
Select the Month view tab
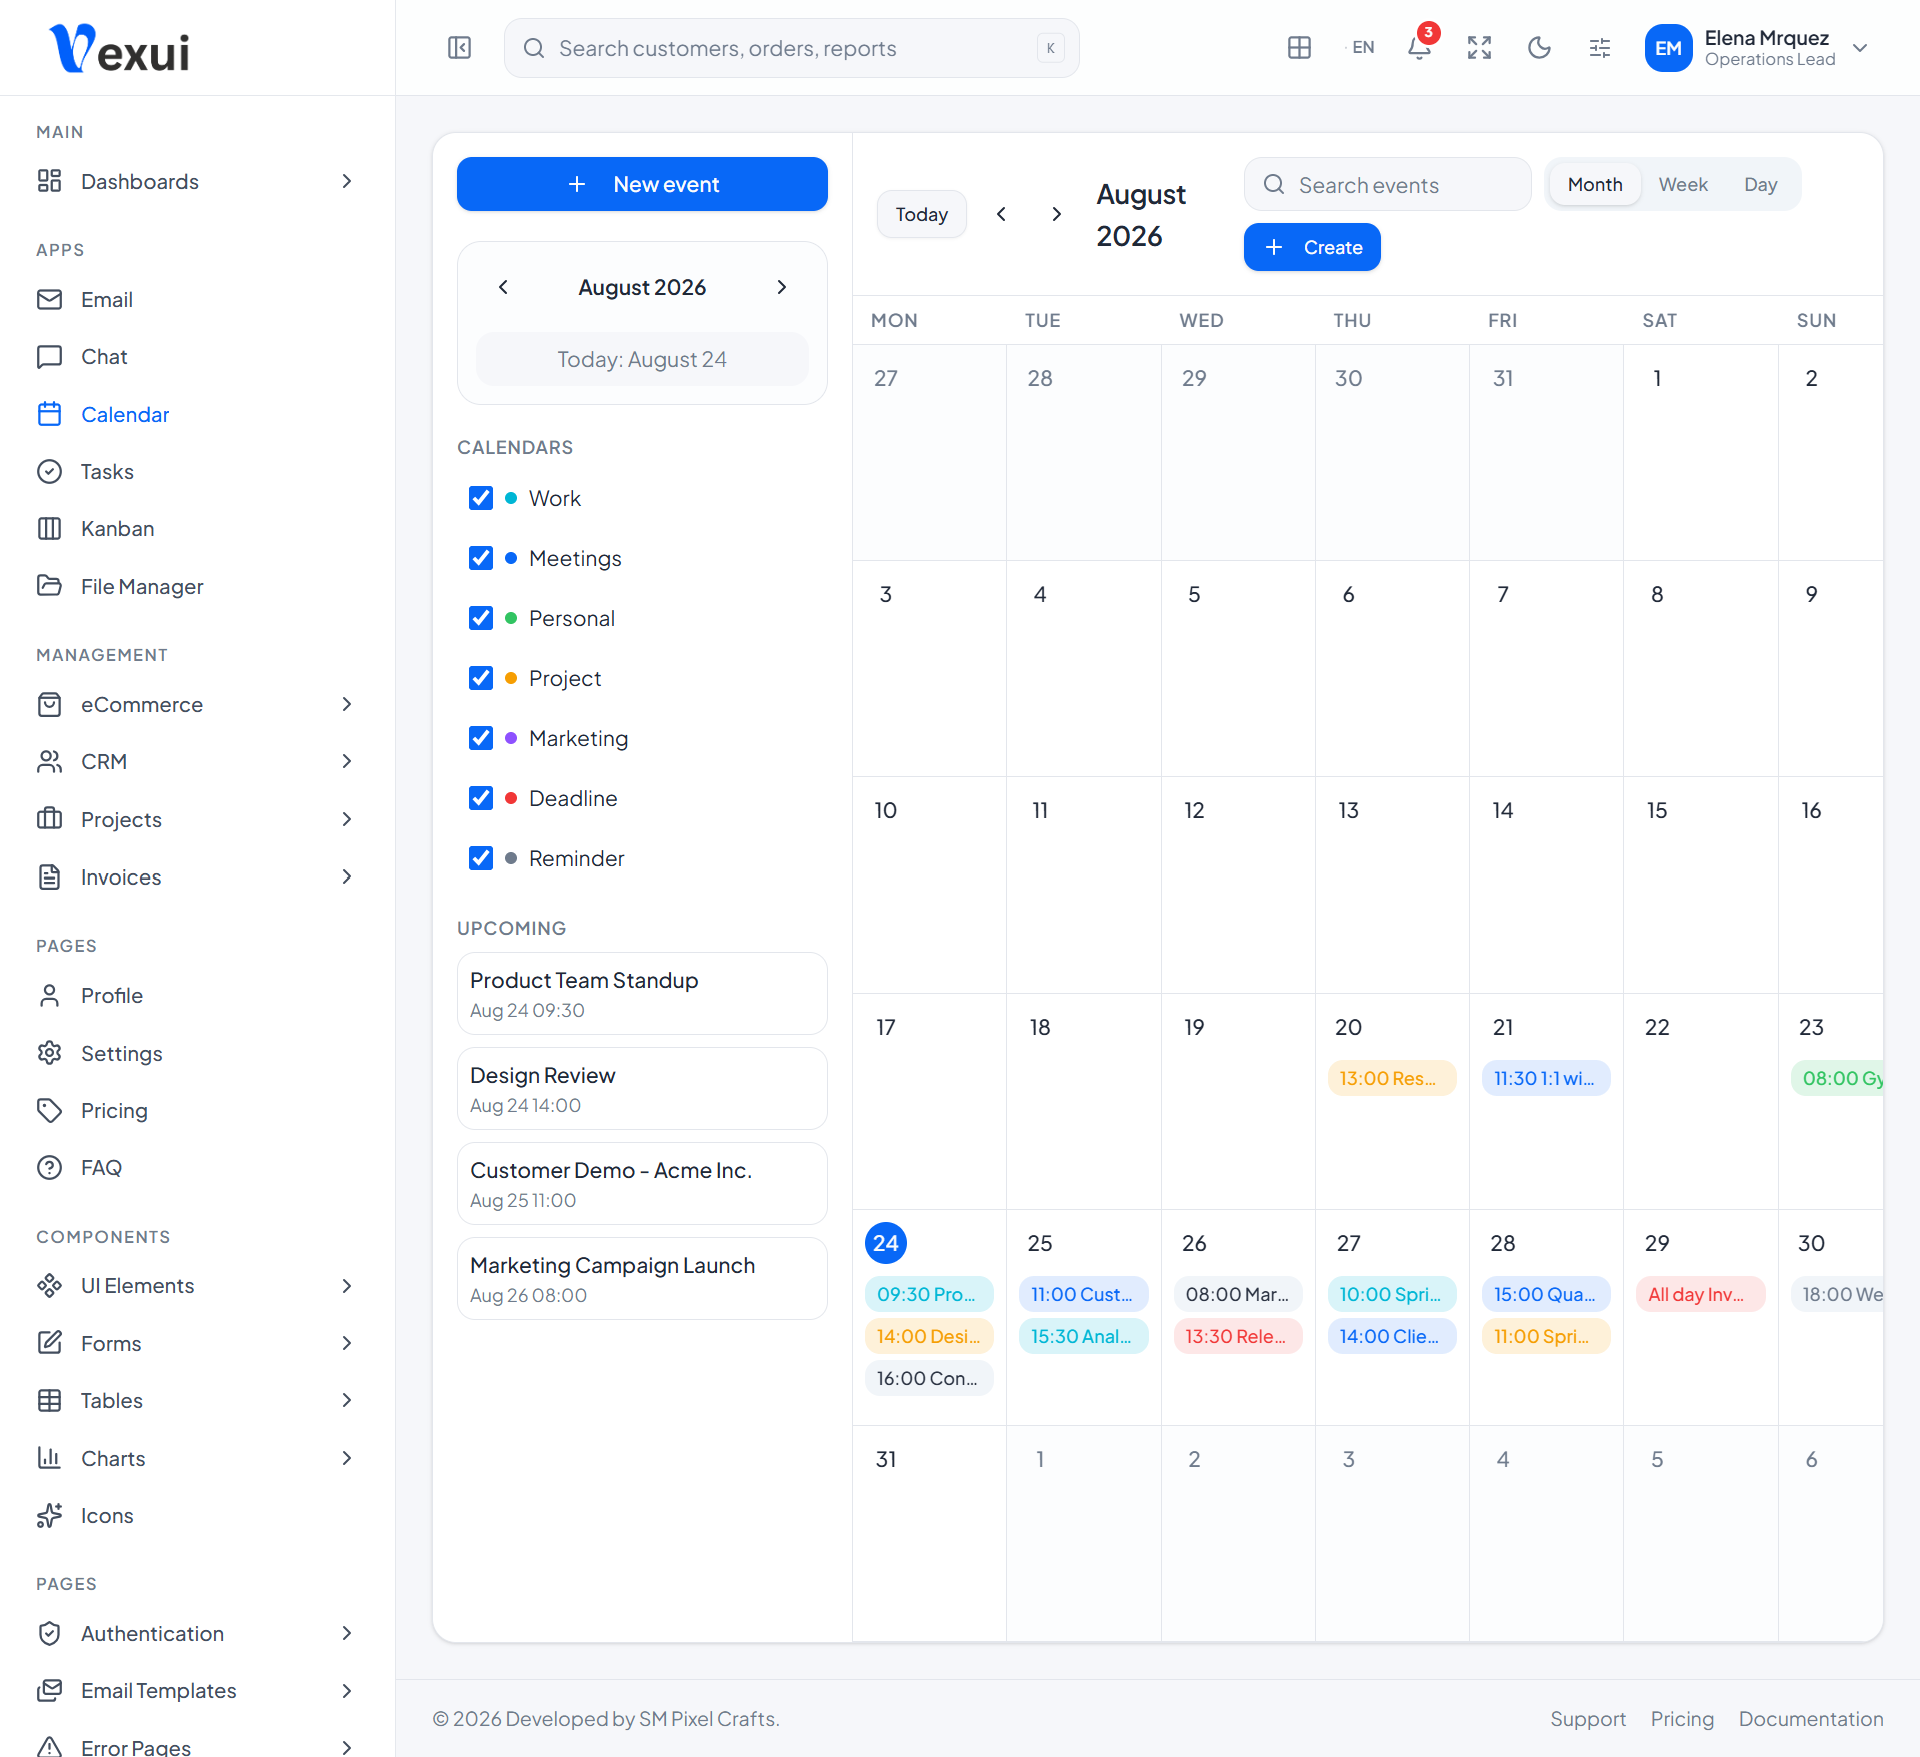pos(1595,185)
